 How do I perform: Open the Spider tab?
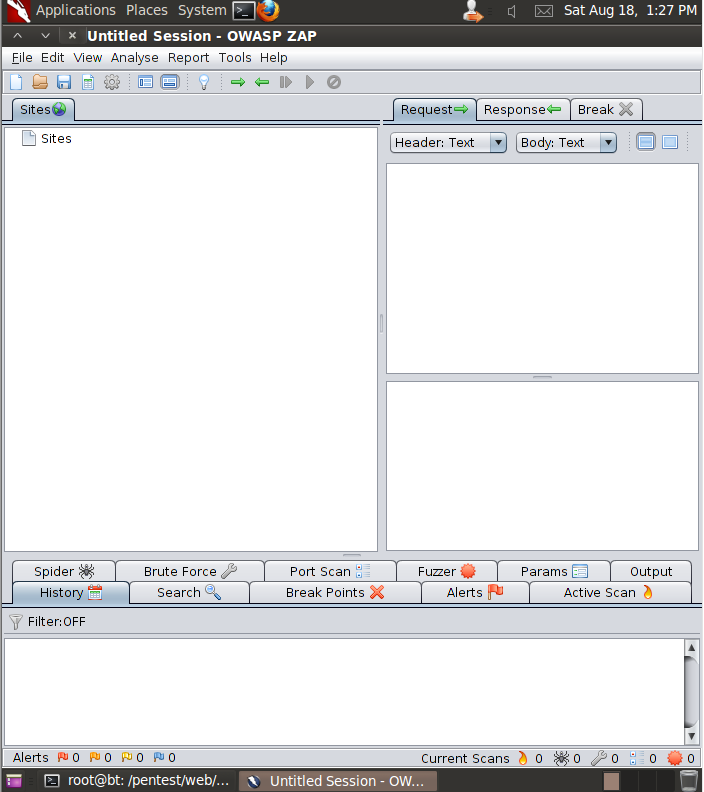click(64, 572)
